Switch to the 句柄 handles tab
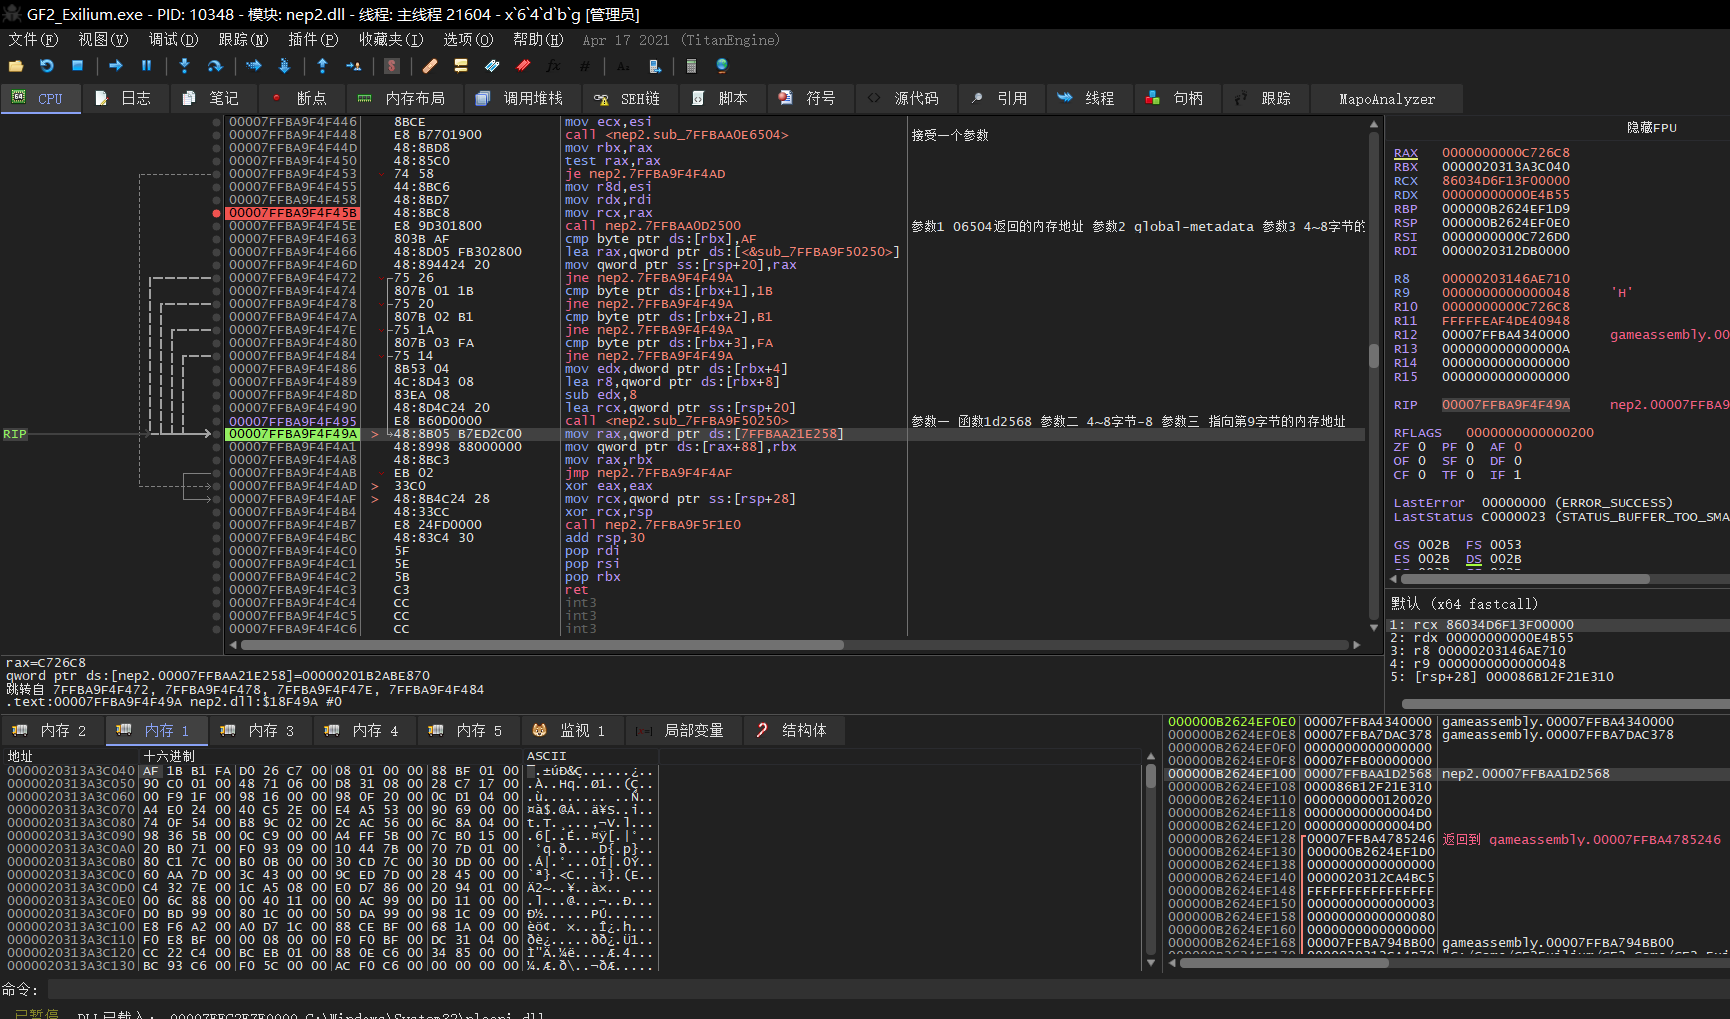1730x1019 pixels. pos(1176,98)
